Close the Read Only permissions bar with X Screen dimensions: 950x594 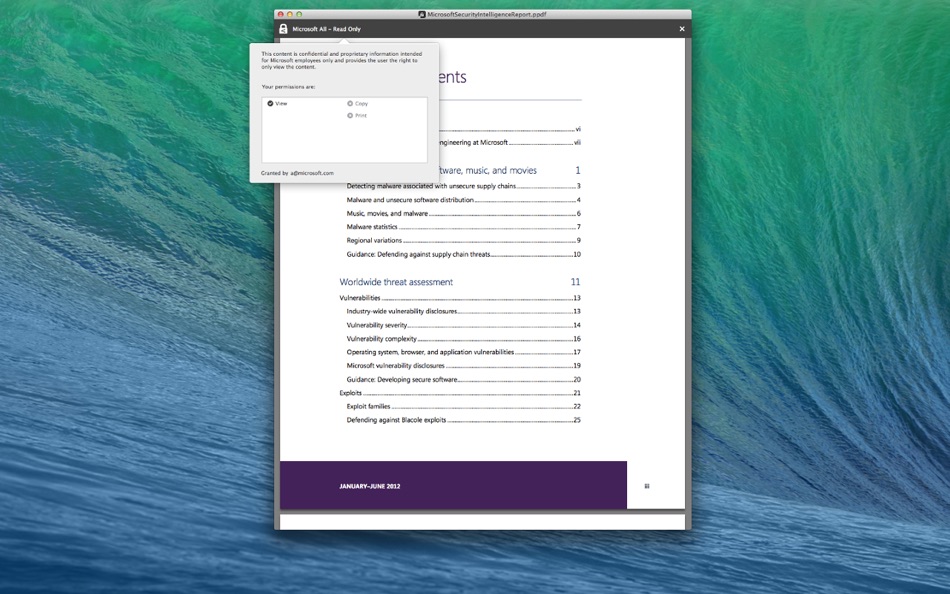coord(682,28)
